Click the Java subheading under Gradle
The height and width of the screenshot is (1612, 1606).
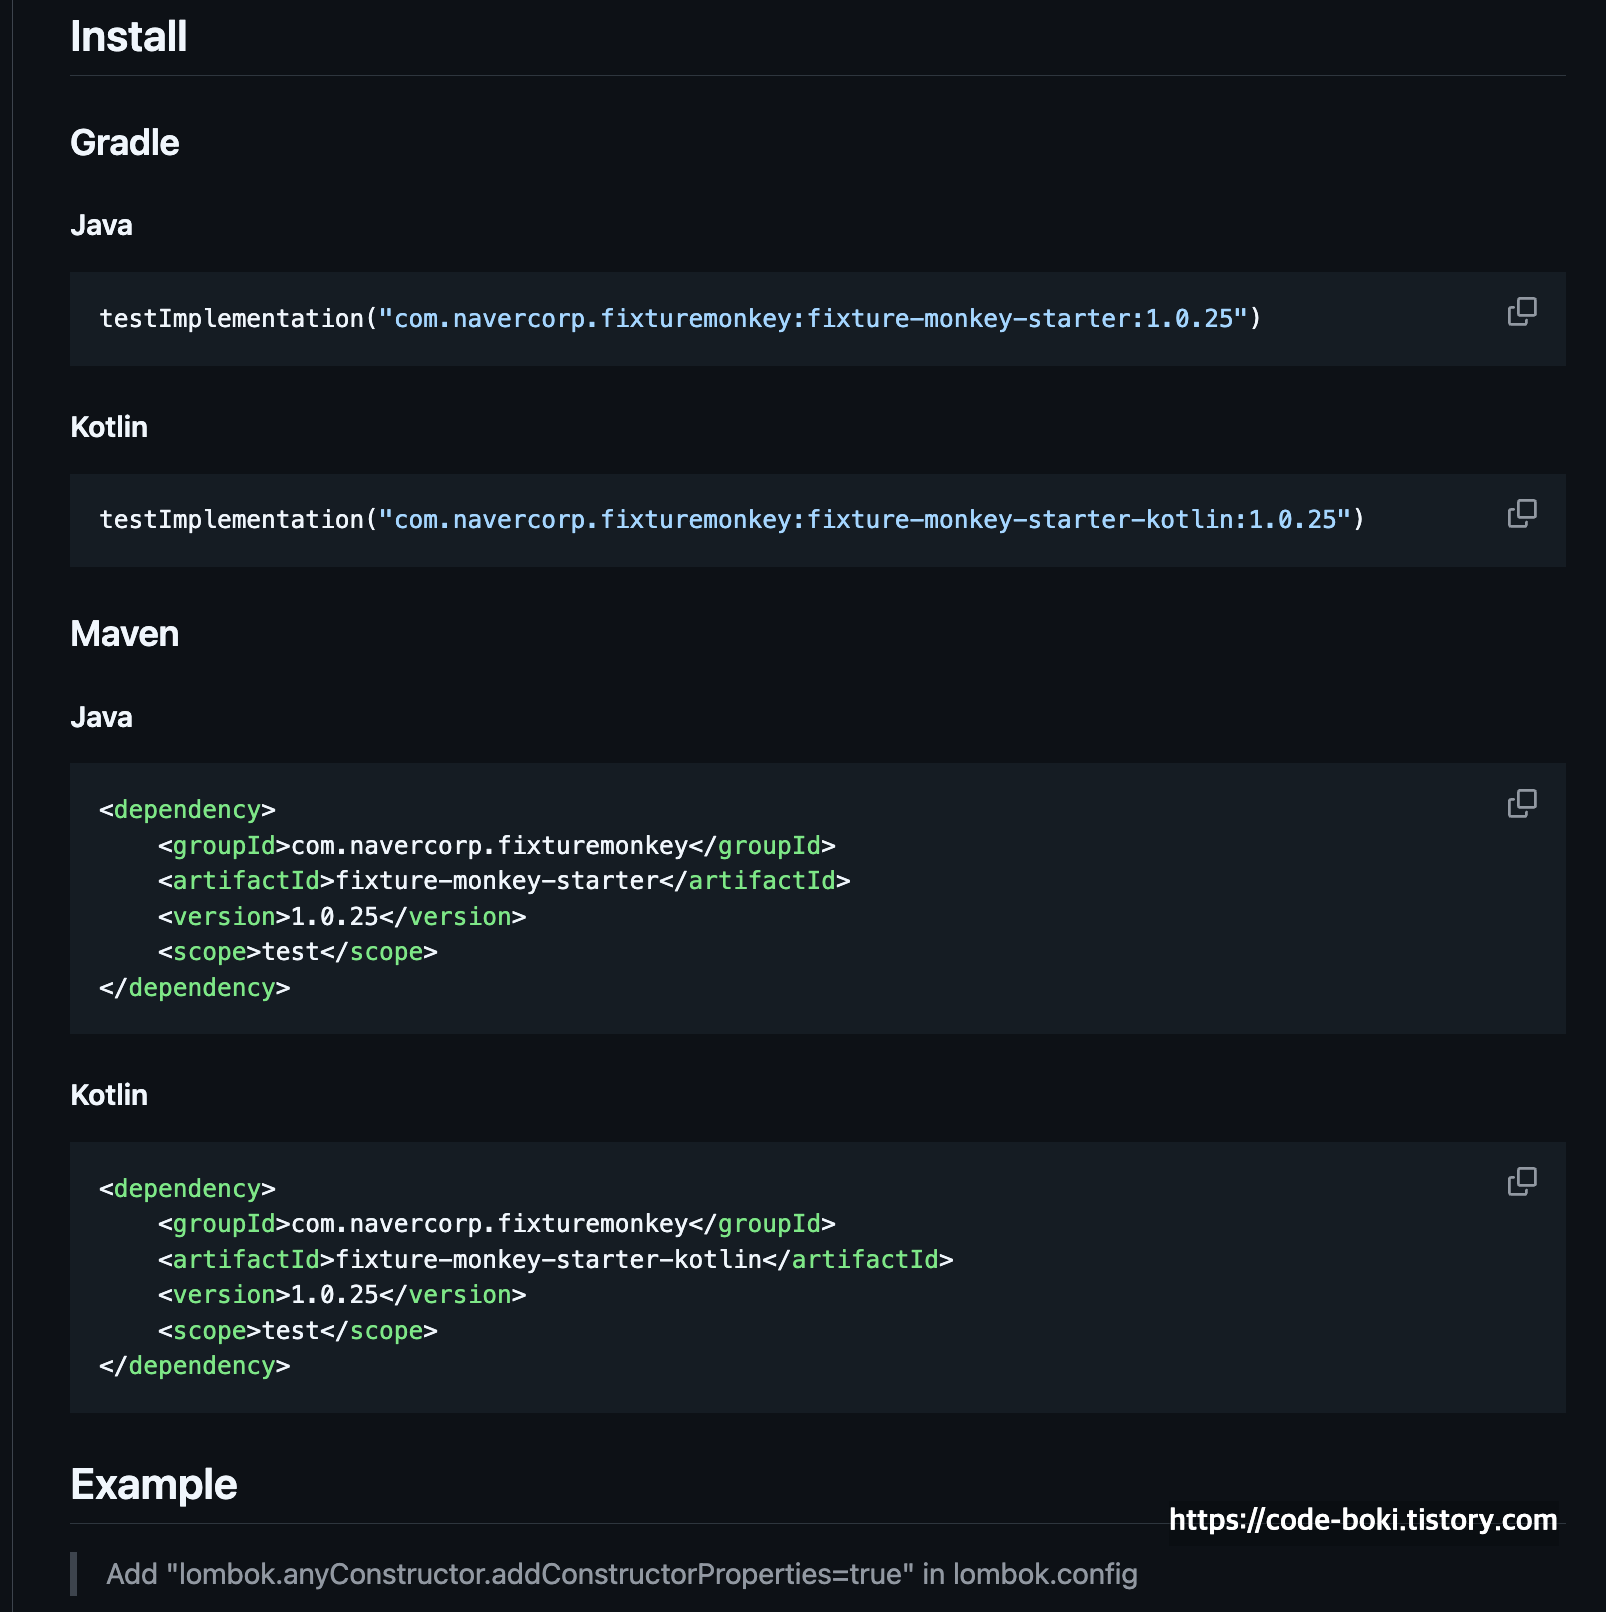tap(101, 225)
